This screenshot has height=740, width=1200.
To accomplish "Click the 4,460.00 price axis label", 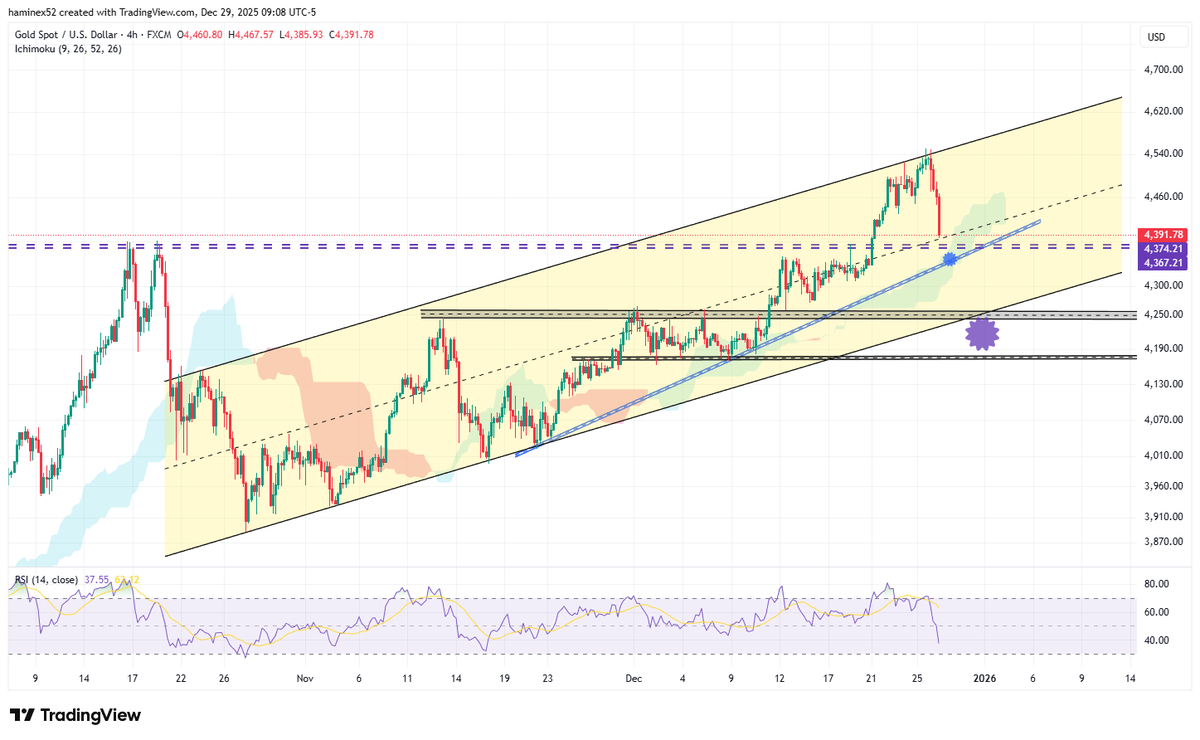I will click(1166, 198).
